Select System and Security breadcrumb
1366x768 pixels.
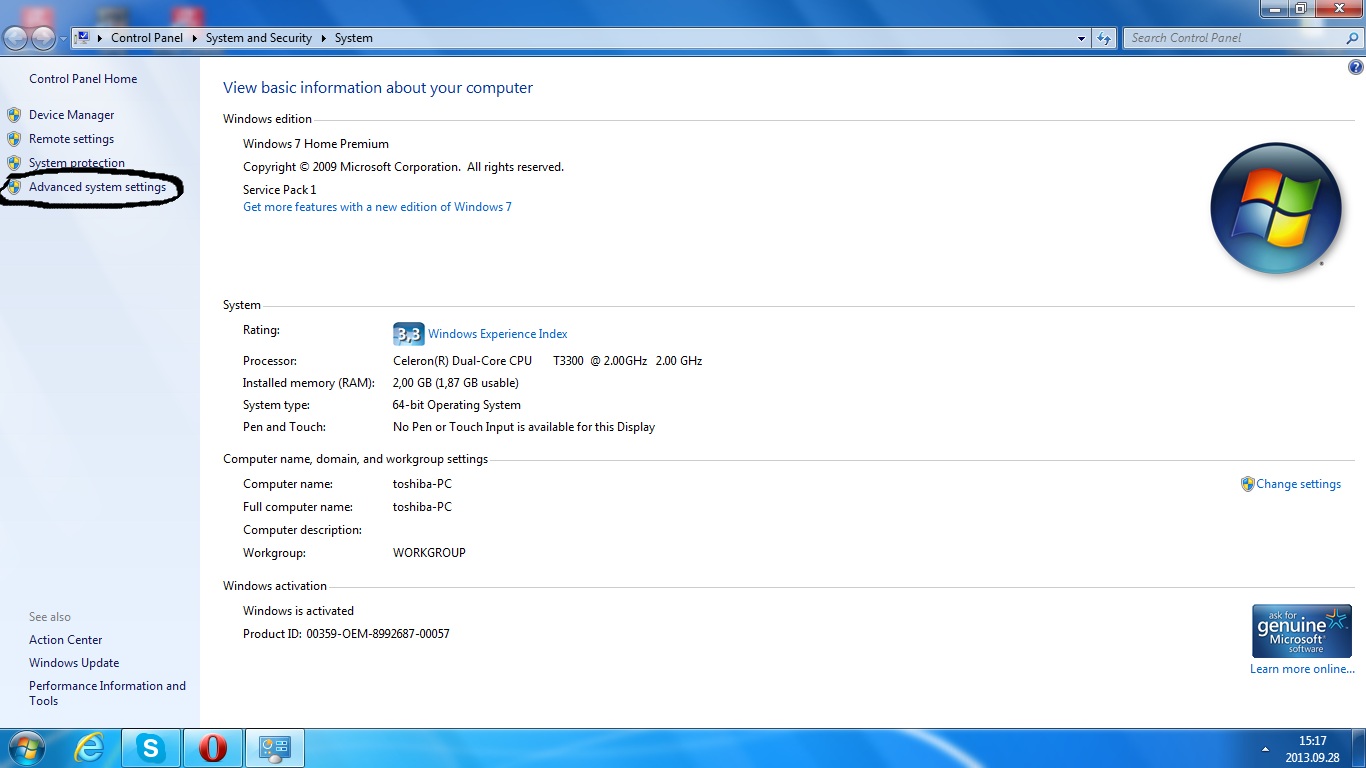(259, 38)
